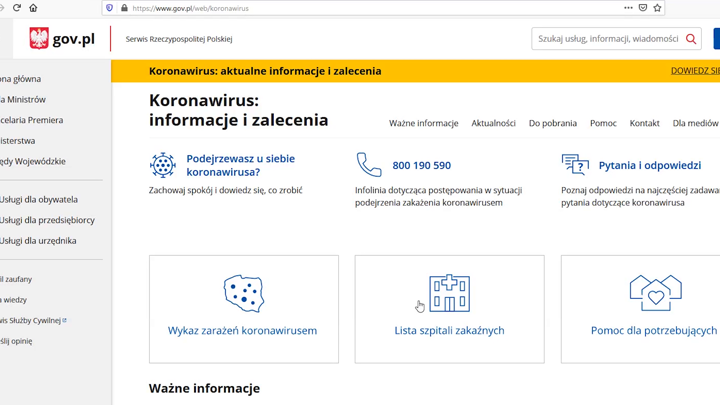Click the infectious hospitals building icon
Screen dimensions: 720x405
449,293
